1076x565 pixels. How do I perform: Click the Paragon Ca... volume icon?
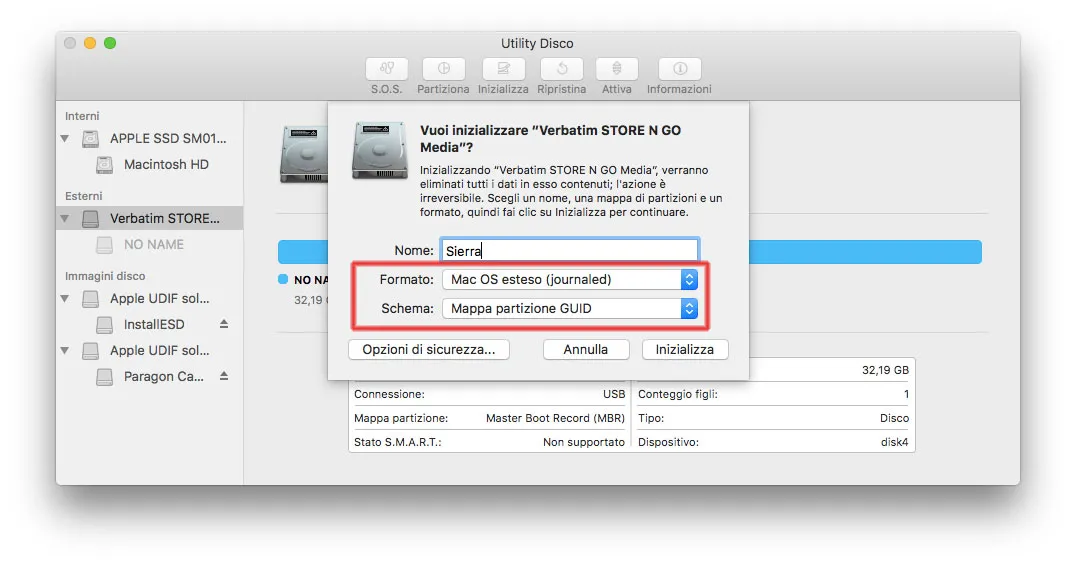pos(104,376)
